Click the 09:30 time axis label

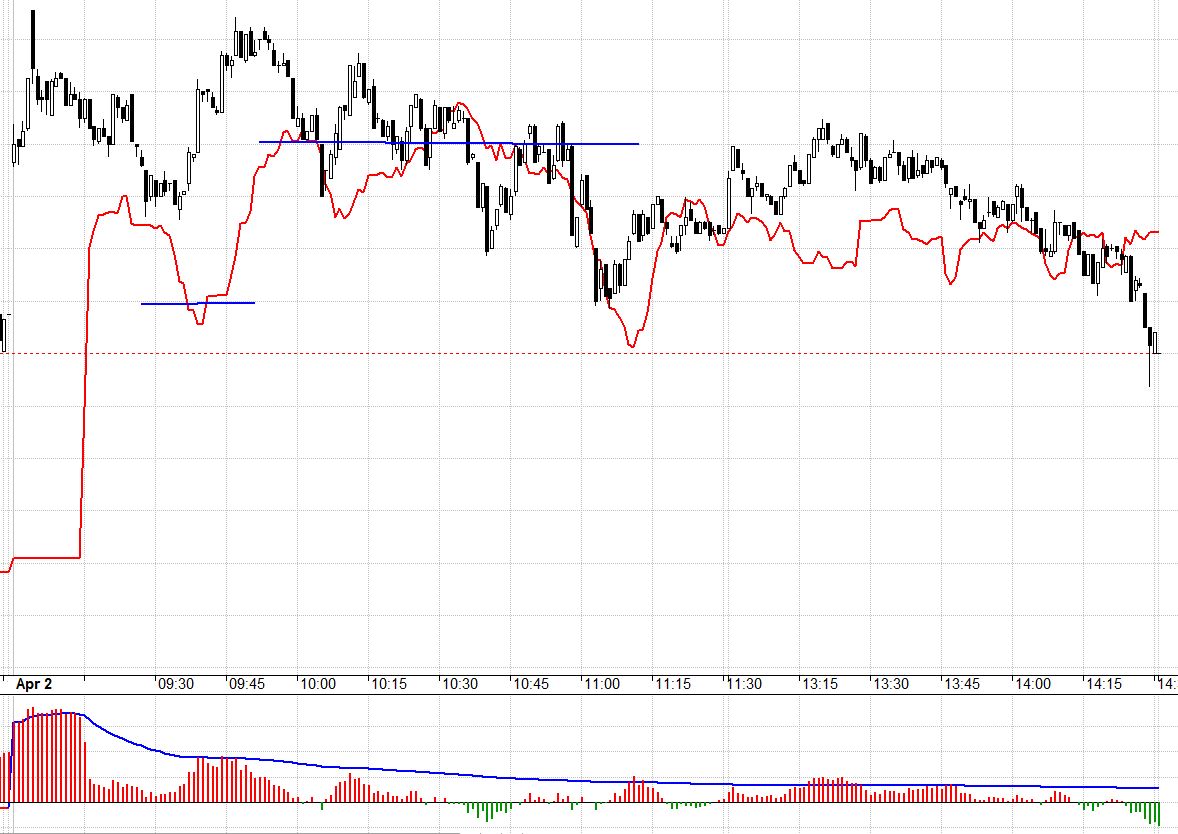(x=175, y=684)
